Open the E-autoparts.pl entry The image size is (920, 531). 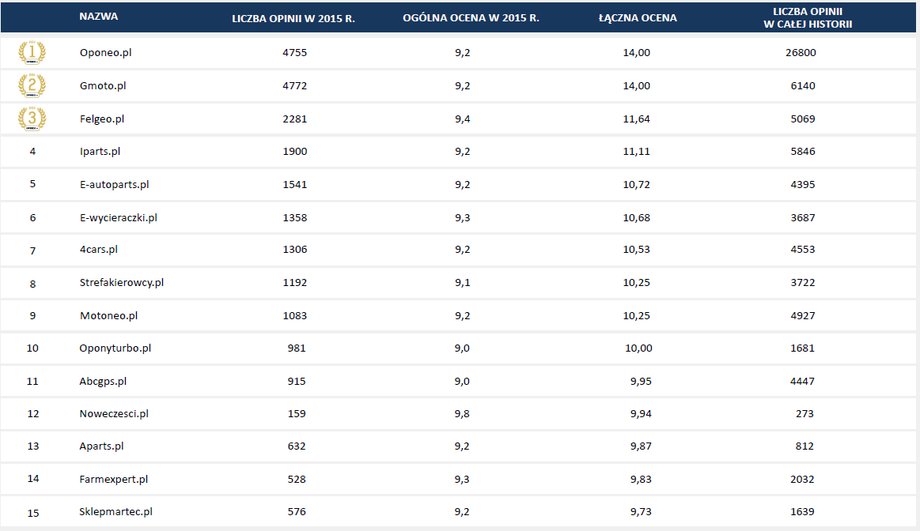pos(114,184)
